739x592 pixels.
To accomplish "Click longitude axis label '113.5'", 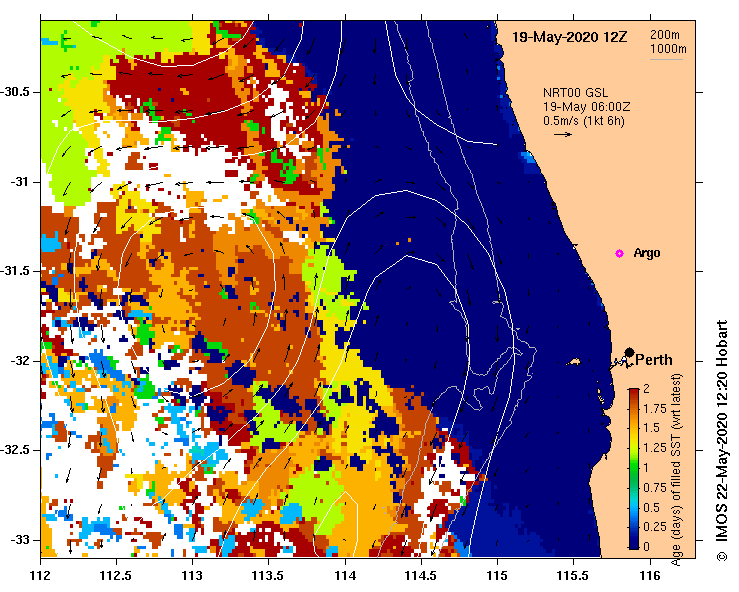I will click(269, 576).
